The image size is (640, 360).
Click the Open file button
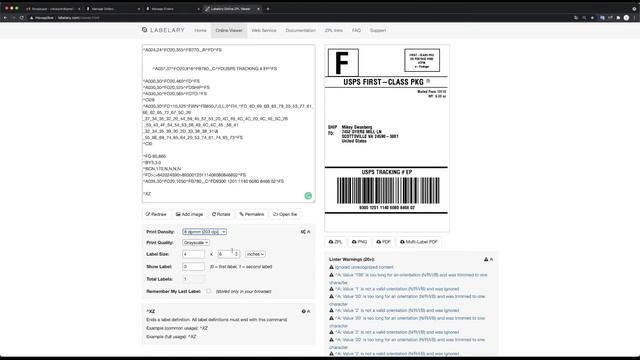tap(285, 214)
